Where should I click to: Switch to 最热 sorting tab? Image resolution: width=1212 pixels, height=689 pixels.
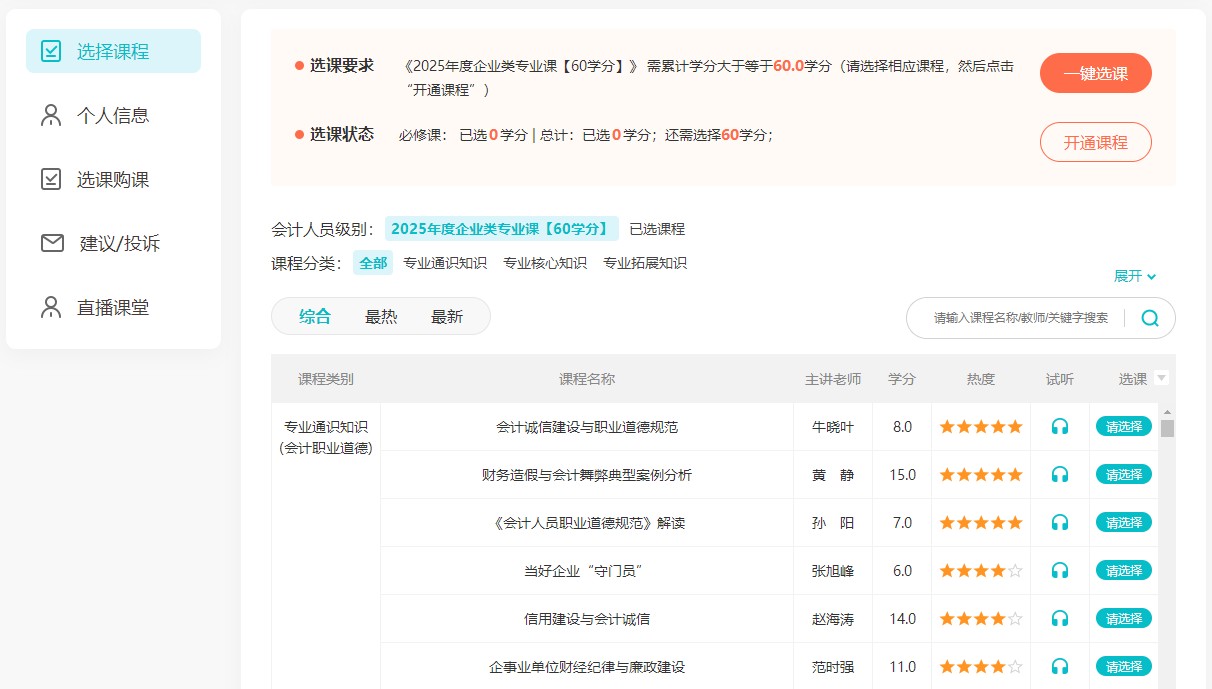381,317
